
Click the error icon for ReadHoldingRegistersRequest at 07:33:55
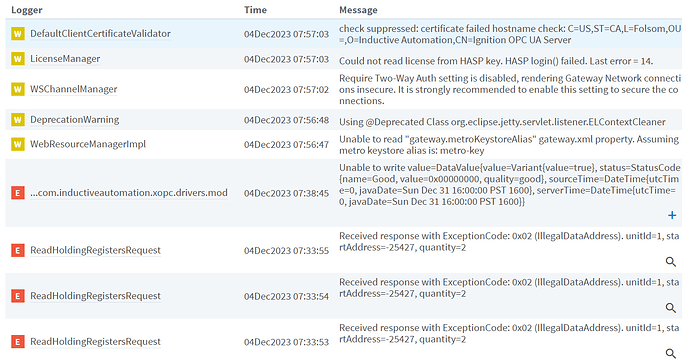tap(18, 250)
